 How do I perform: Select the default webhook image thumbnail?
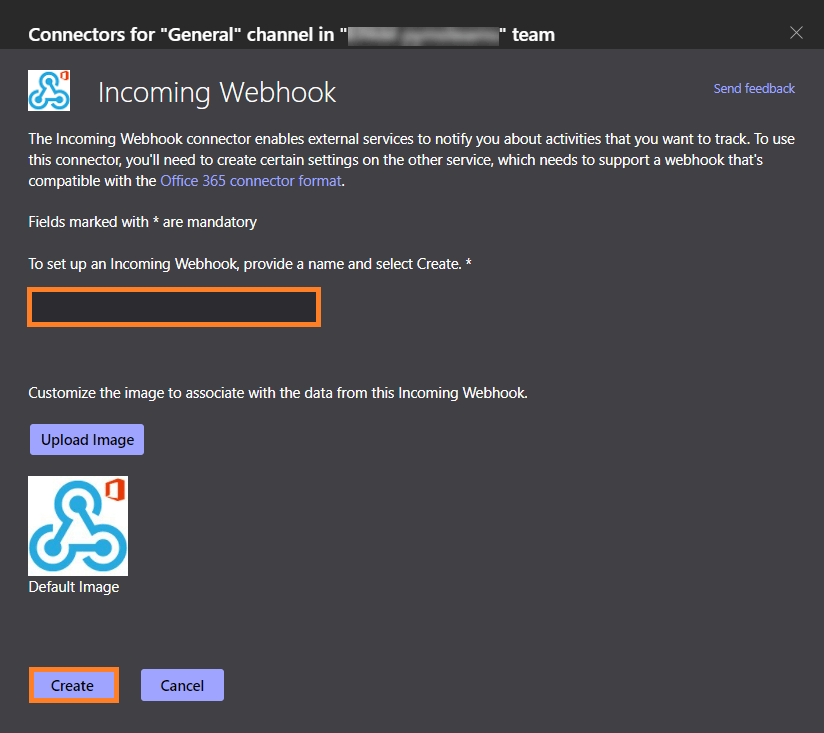click(78, 526)
